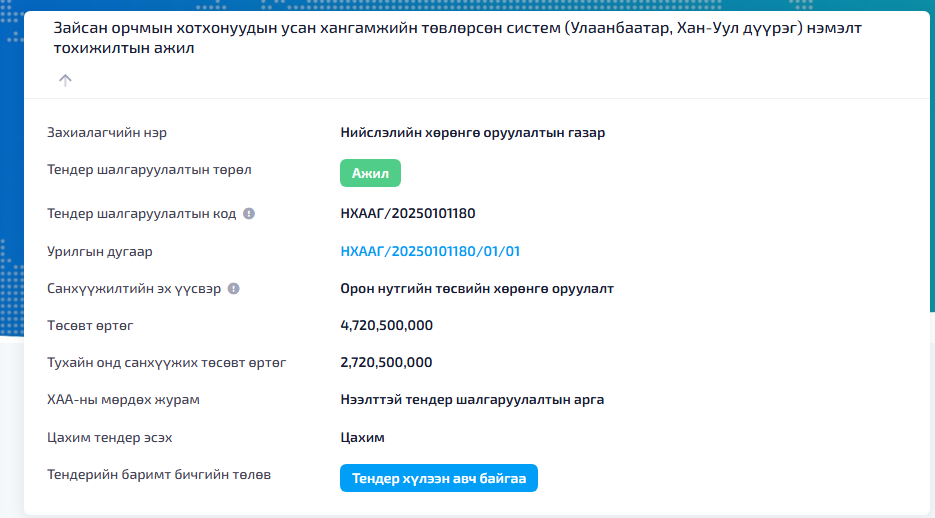Select the budget amount 4,720,500,000
935x518 pixels.
coord(386,325)
